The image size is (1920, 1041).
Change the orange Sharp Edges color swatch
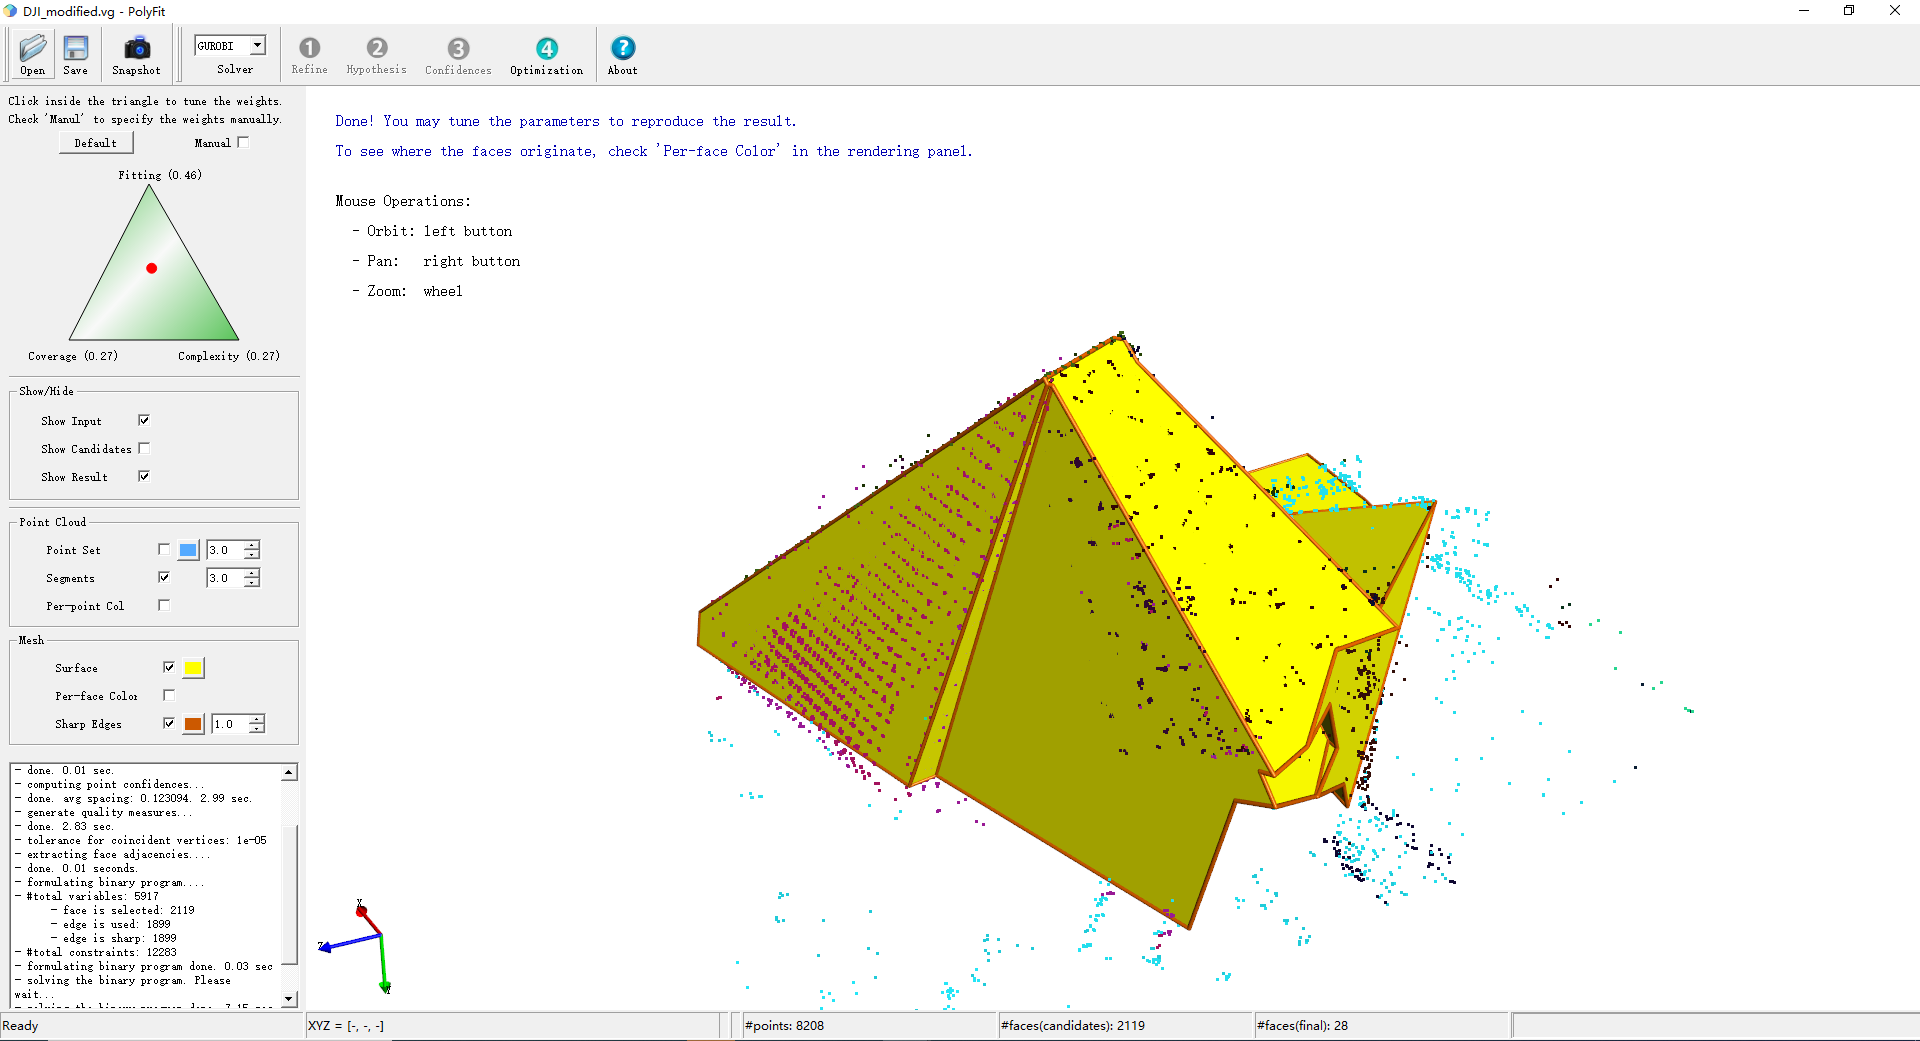(194, 724)
